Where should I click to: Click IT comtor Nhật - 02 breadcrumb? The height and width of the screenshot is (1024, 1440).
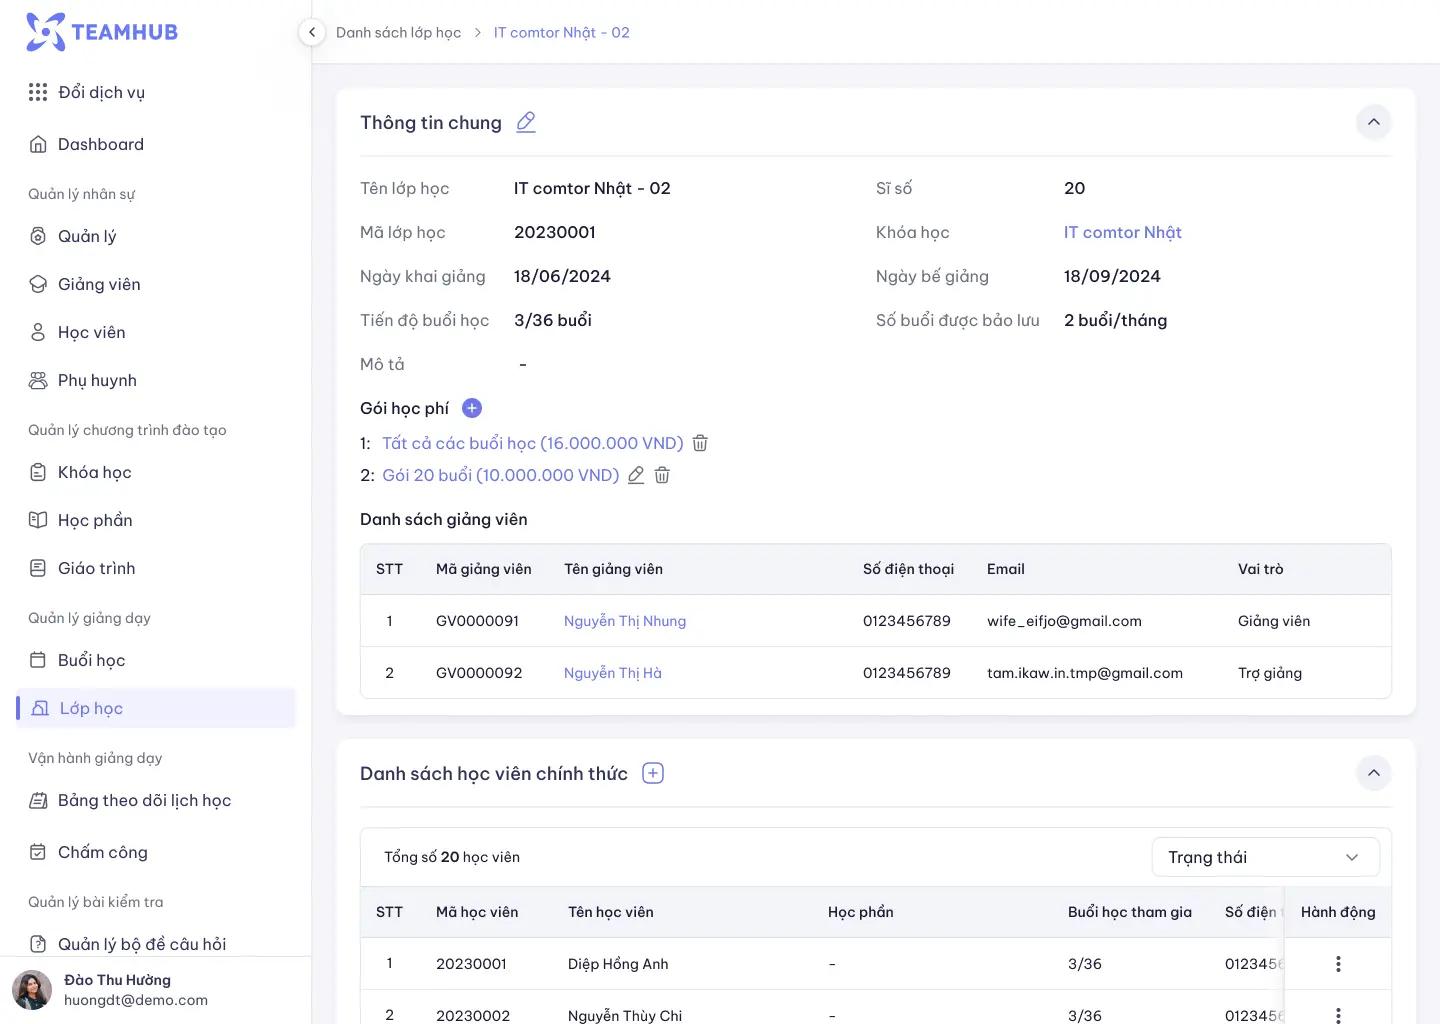pos(561,32)
